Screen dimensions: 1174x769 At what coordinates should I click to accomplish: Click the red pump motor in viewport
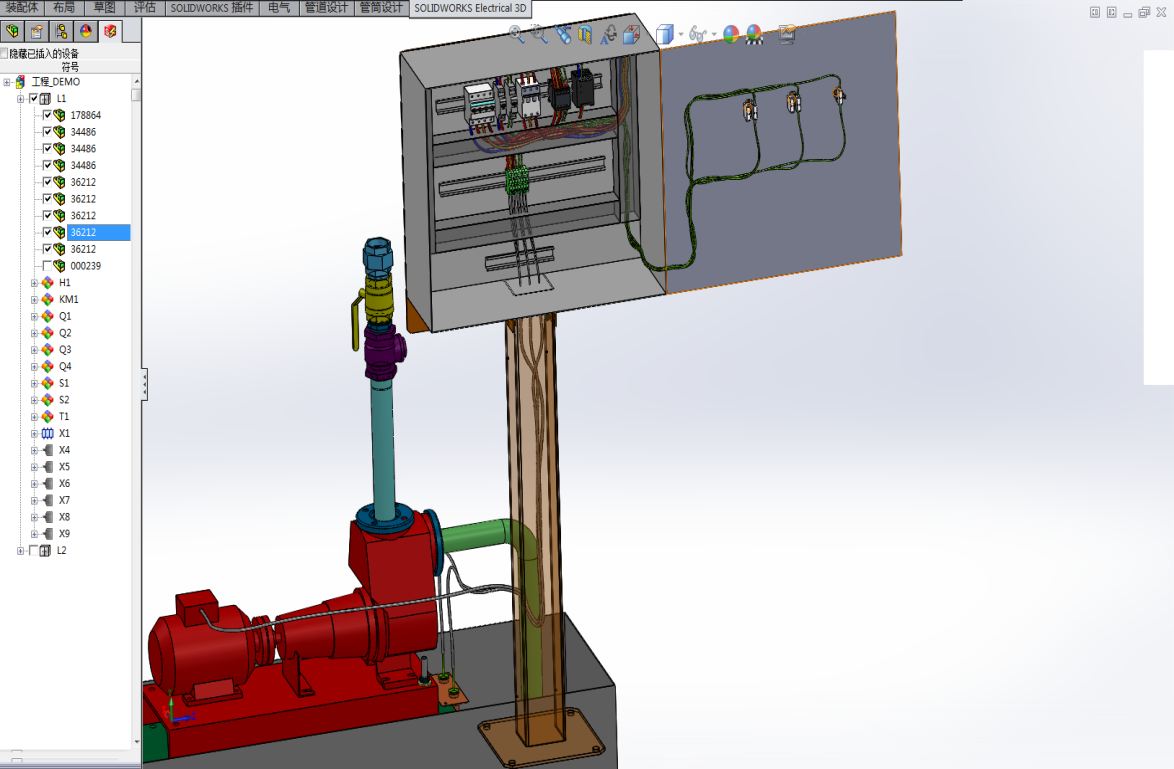pos(201,644)
